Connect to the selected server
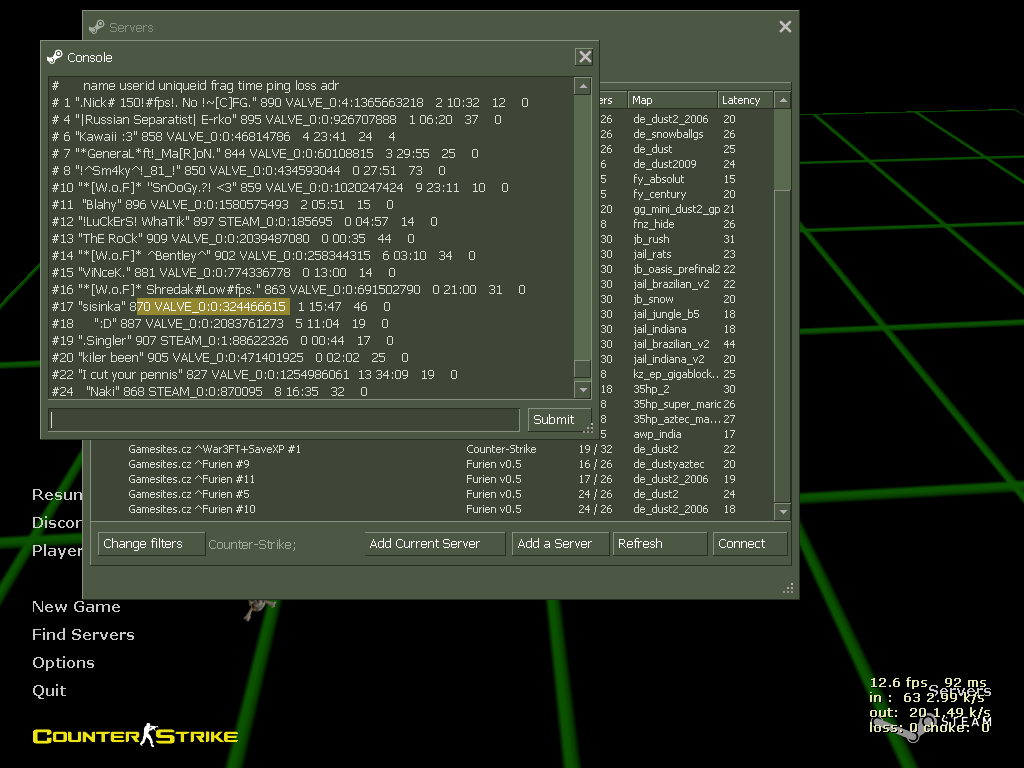Viewport: 1024px width, 768px height. coord(750,543)
